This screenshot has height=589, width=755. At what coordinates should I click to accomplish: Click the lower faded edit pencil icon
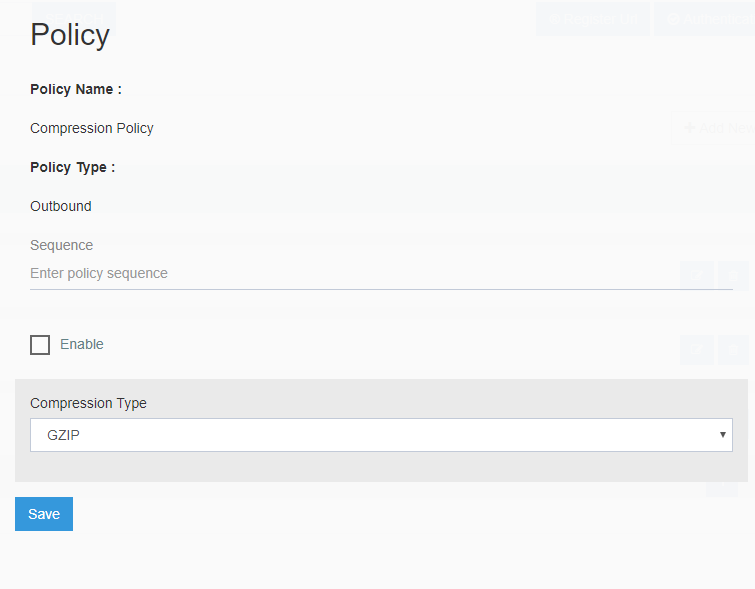click(x=696, y=350)
